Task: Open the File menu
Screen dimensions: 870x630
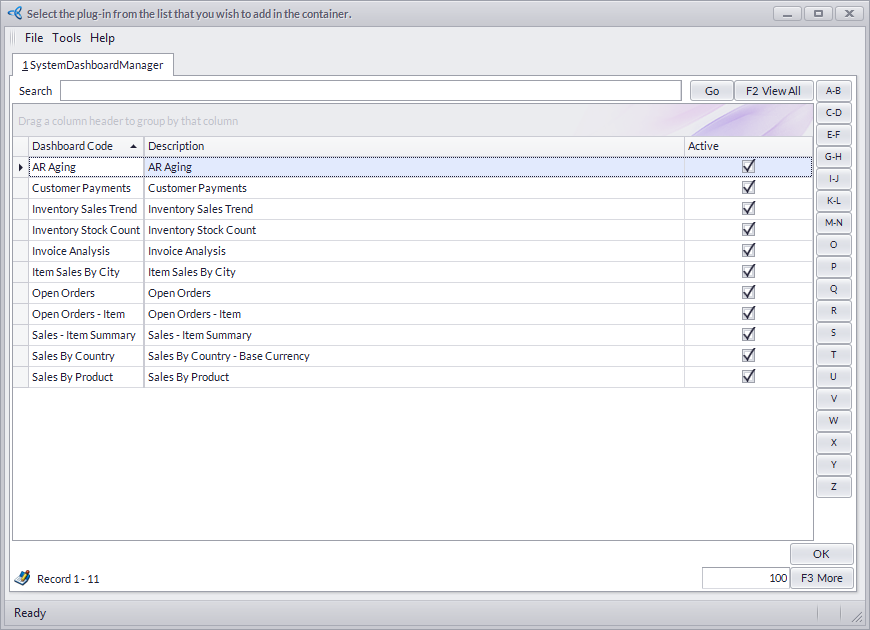Action: click(x=34, y=38)
